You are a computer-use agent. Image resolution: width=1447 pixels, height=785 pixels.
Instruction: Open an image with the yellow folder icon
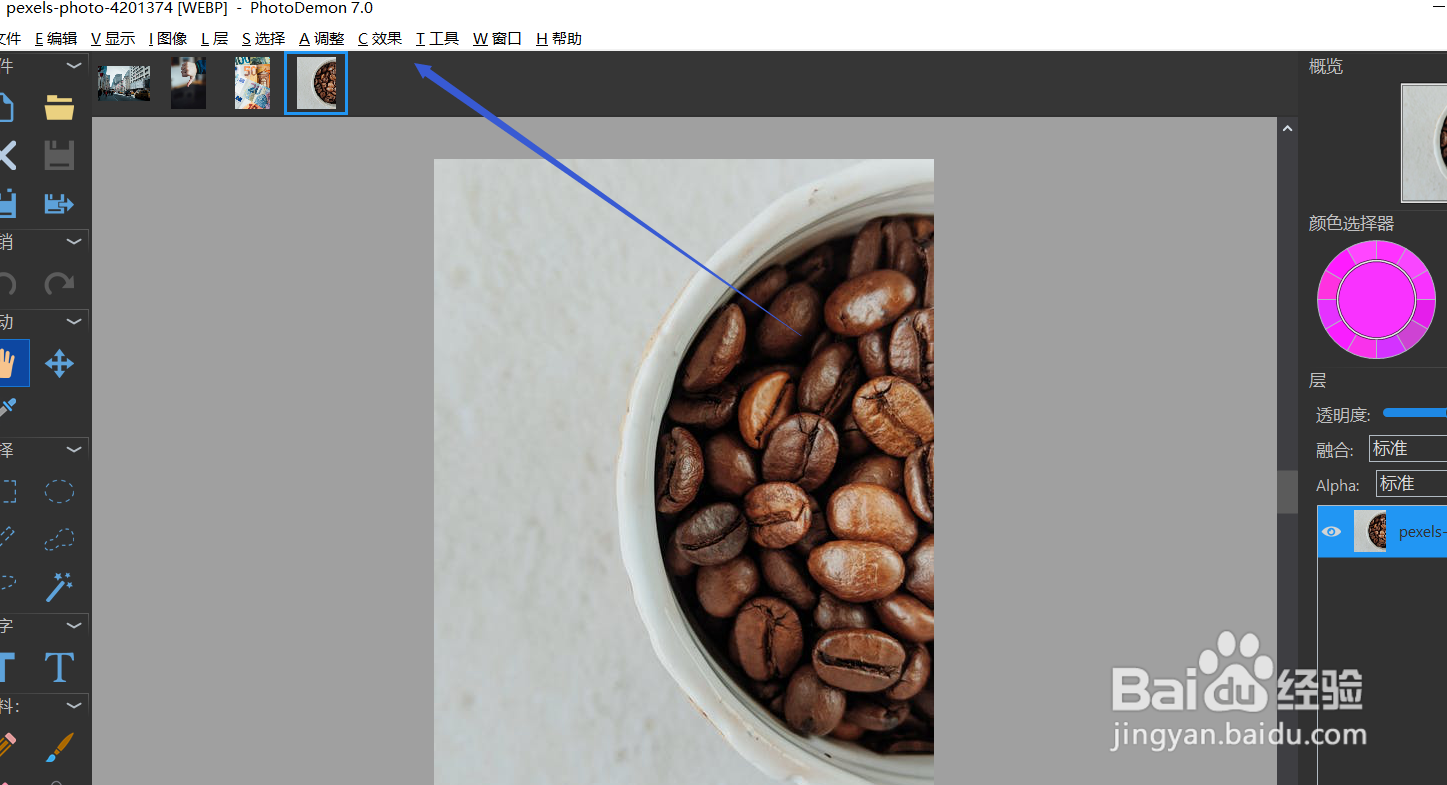59,107
